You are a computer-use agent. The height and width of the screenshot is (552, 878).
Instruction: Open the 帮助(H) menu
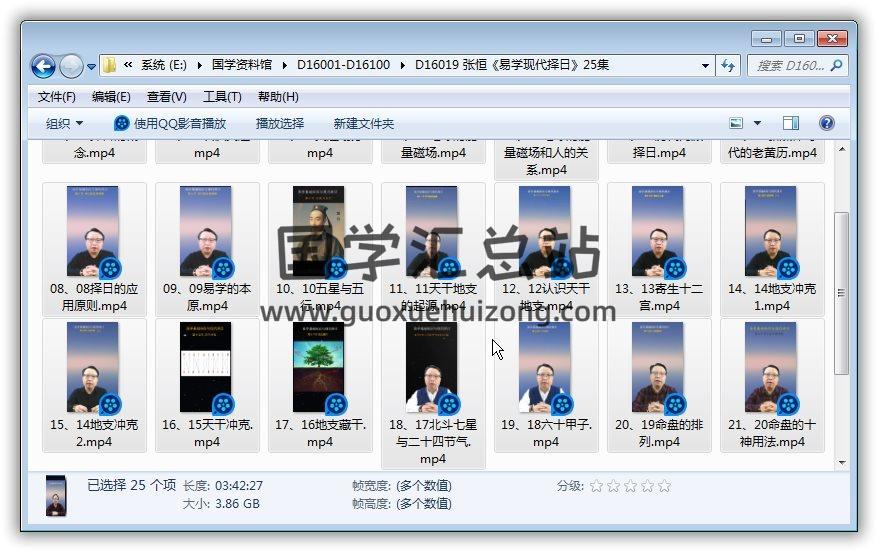point(278,97)
